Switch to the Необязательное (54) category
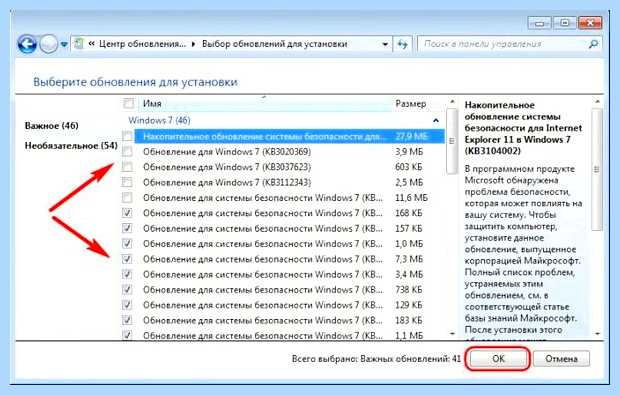This screenshot has height=395, width=620. point(71,146)
